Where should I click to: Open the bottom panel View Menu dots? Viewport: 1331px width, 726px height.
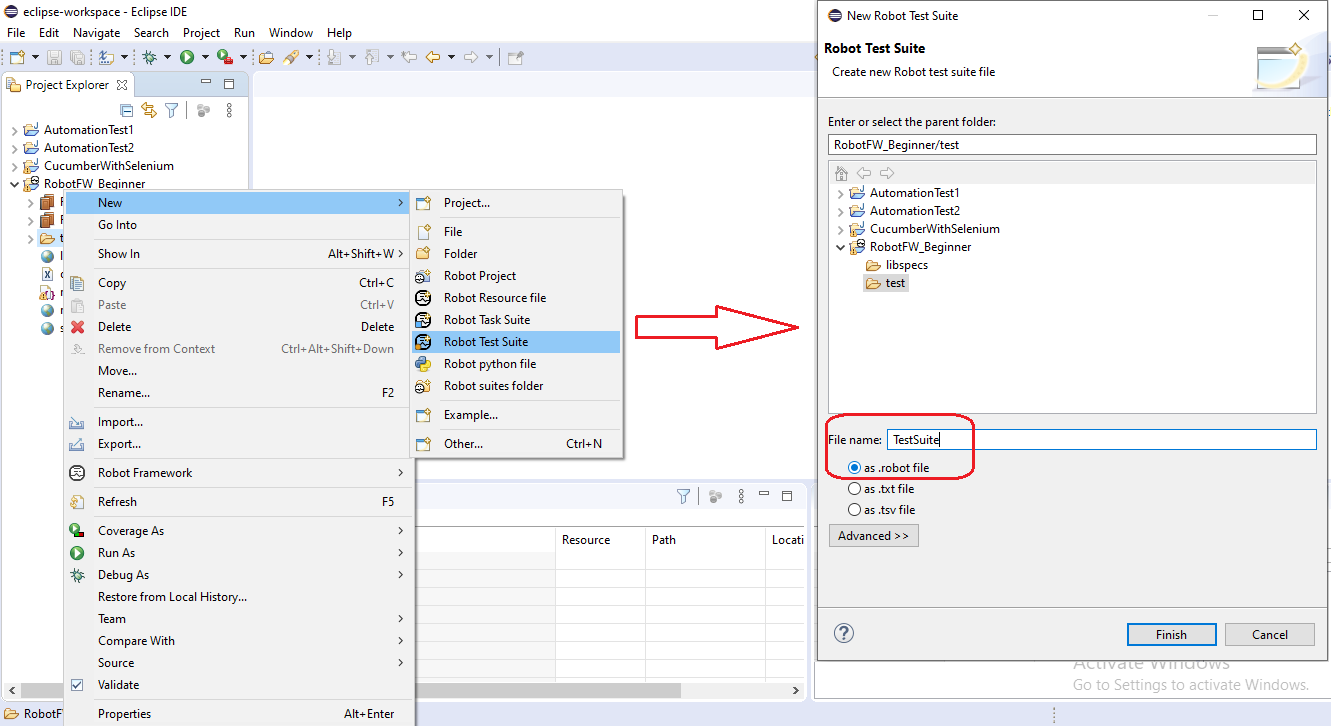point(741,496)
